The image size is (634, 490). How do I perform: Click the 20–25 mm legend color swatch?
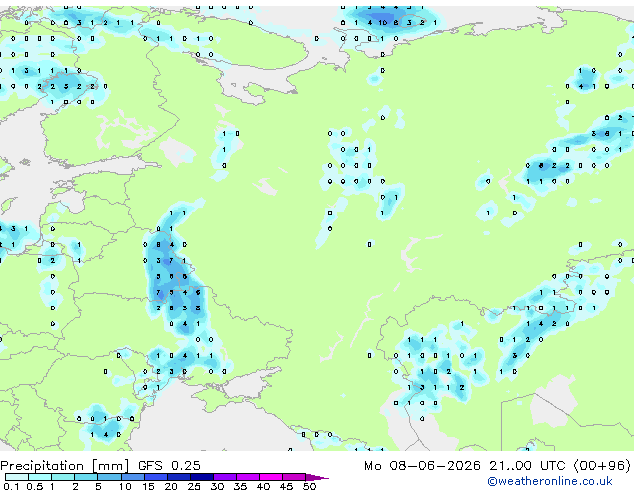tap(178, 477)
